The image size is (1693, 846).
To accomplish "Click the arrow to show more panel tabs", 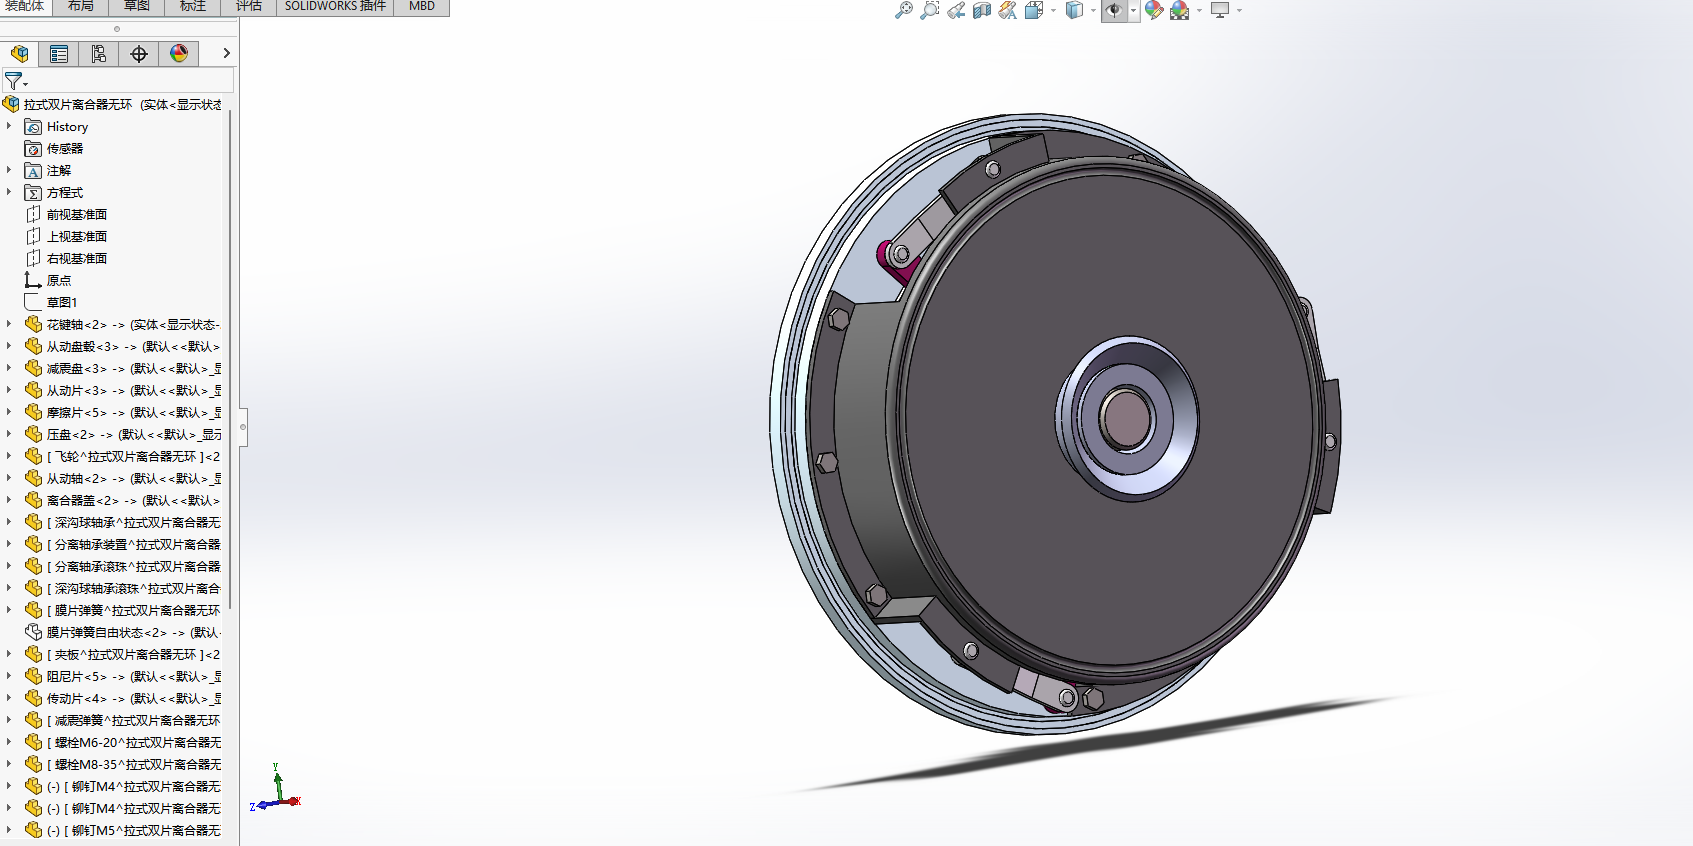I will 226,54.
